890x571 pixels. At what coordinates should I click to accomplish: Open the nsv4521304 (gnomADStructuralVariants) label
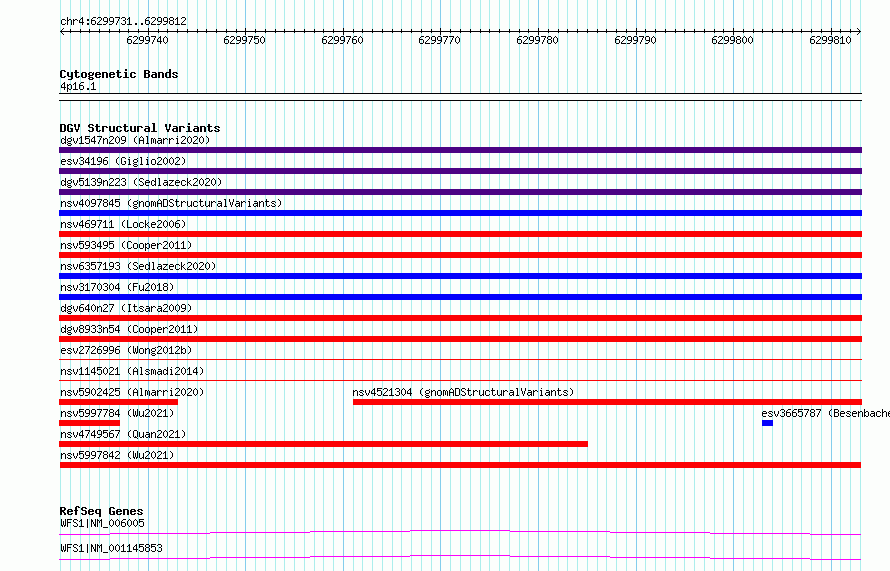click(x=463, y=392)
